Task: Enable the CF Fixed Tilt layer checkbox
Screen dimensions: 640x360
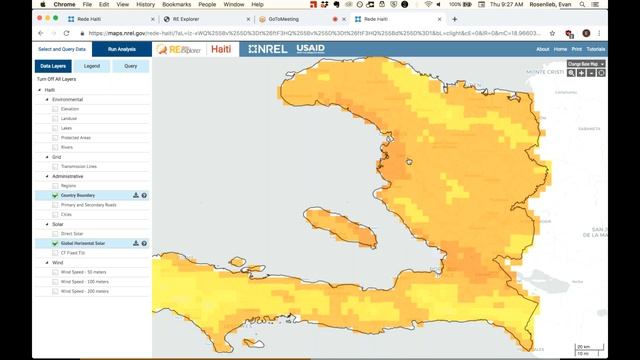Action: tap(55, 253)
